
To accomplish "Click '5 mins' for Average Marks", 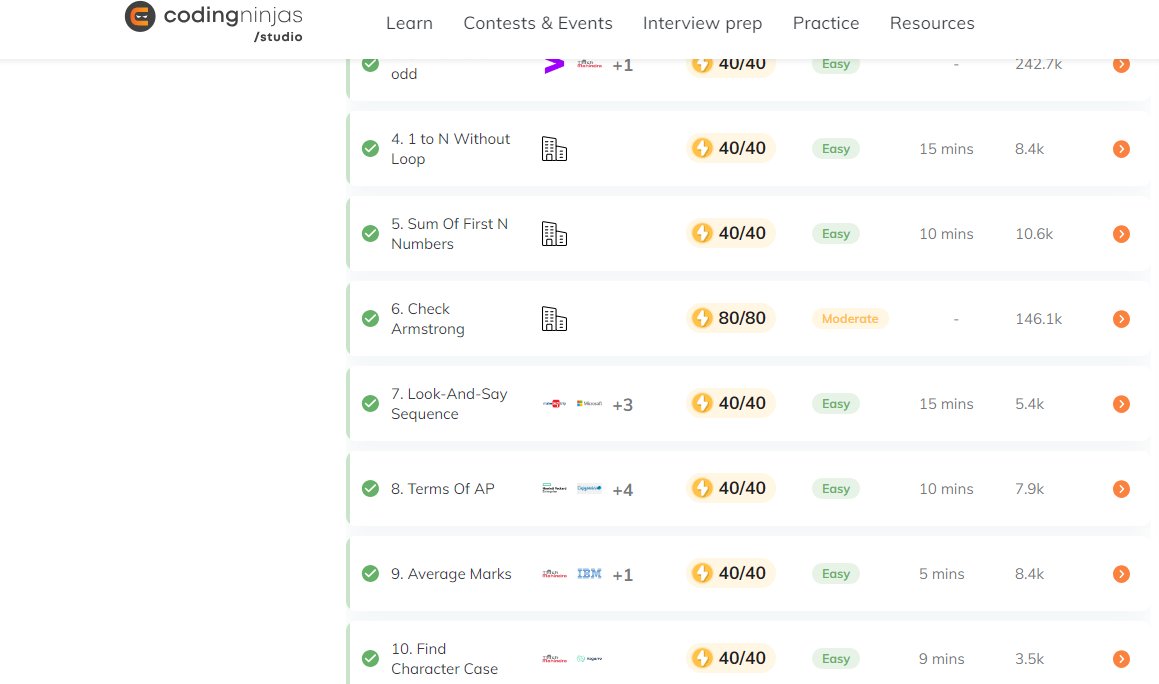I will tap(942, 574).
